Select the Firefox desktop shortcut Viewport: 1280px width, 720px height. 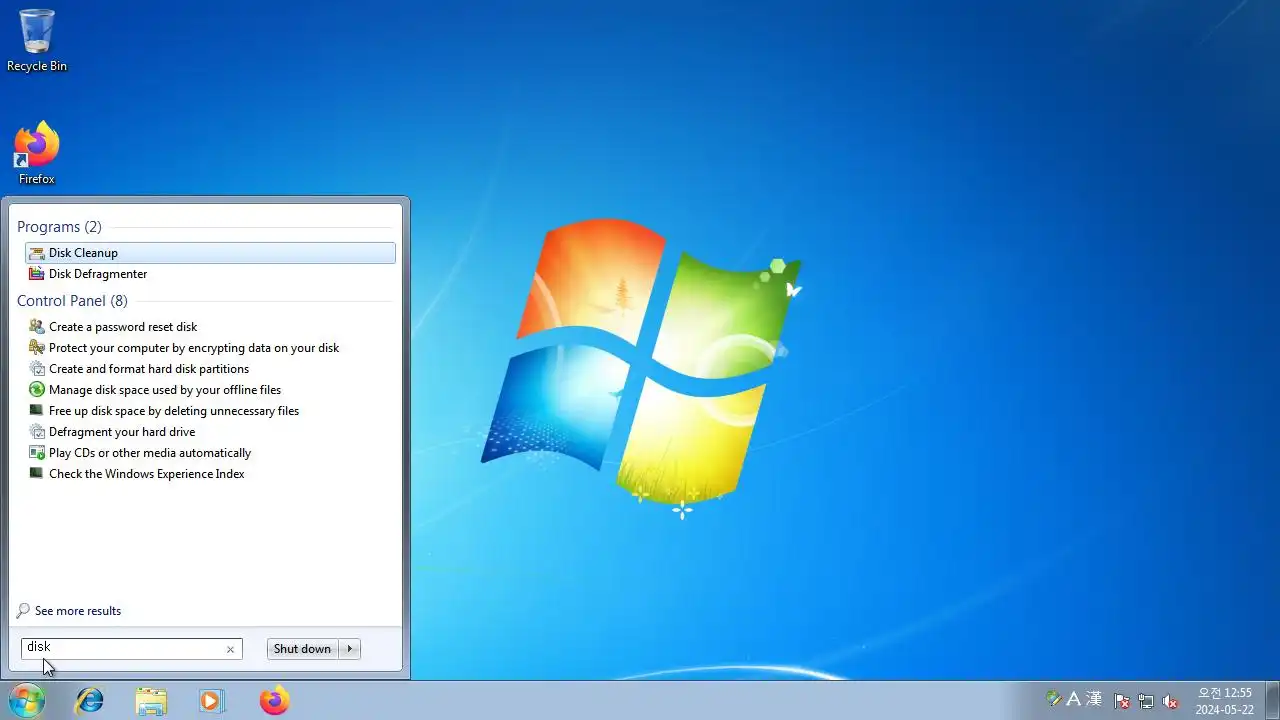pyautogui.click(x=37, y=153)
